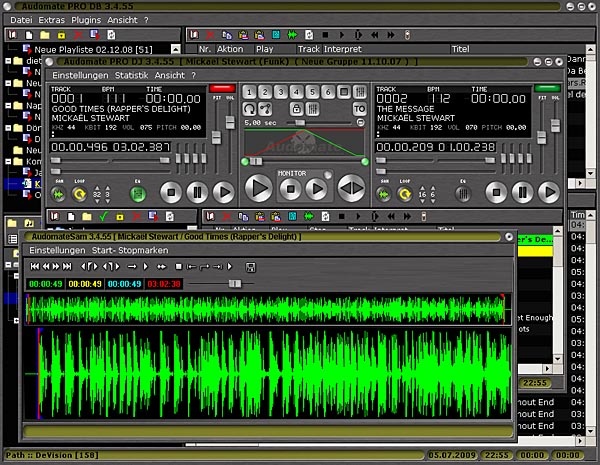Click the overview waveform in AudomateSam

[x=268, y=310]
